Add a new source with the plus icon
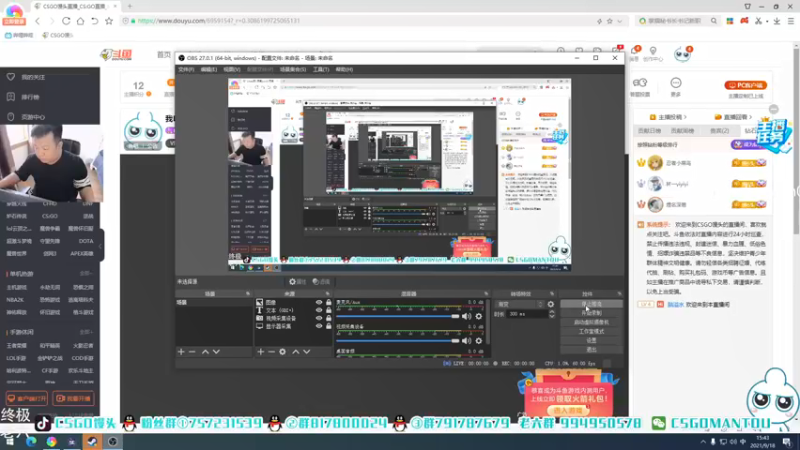 click(261, 352)
